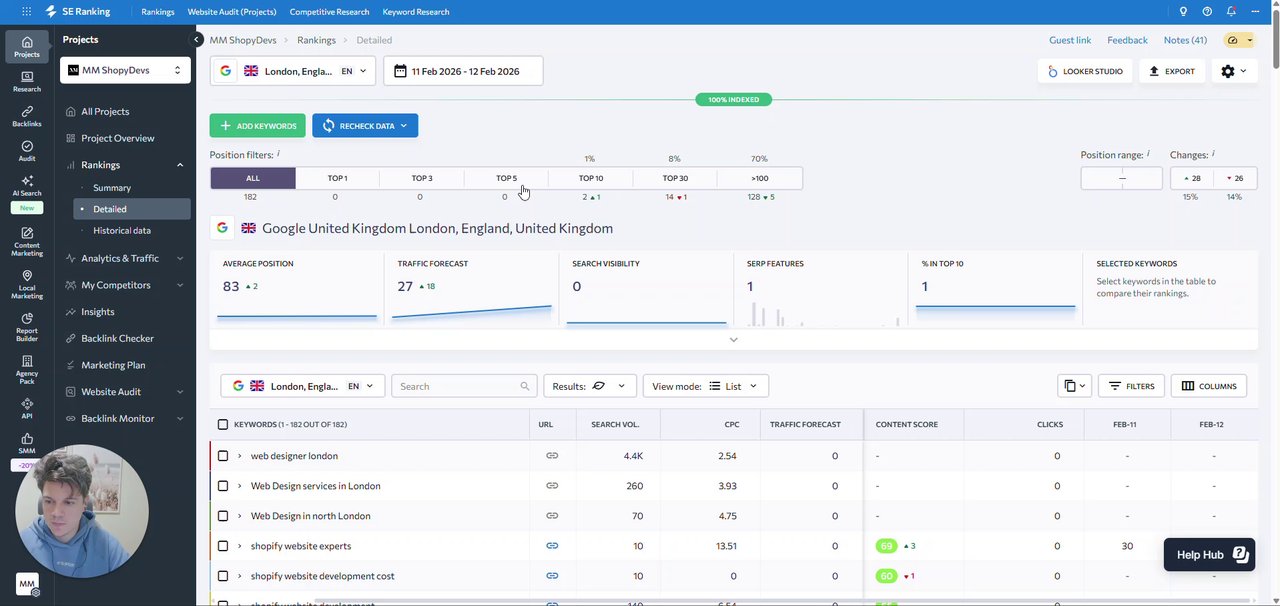Image resolution: width=1280 pixels, height=606 pixels.
Task: Click the Add Keywords button
Action: pos(257,126)
